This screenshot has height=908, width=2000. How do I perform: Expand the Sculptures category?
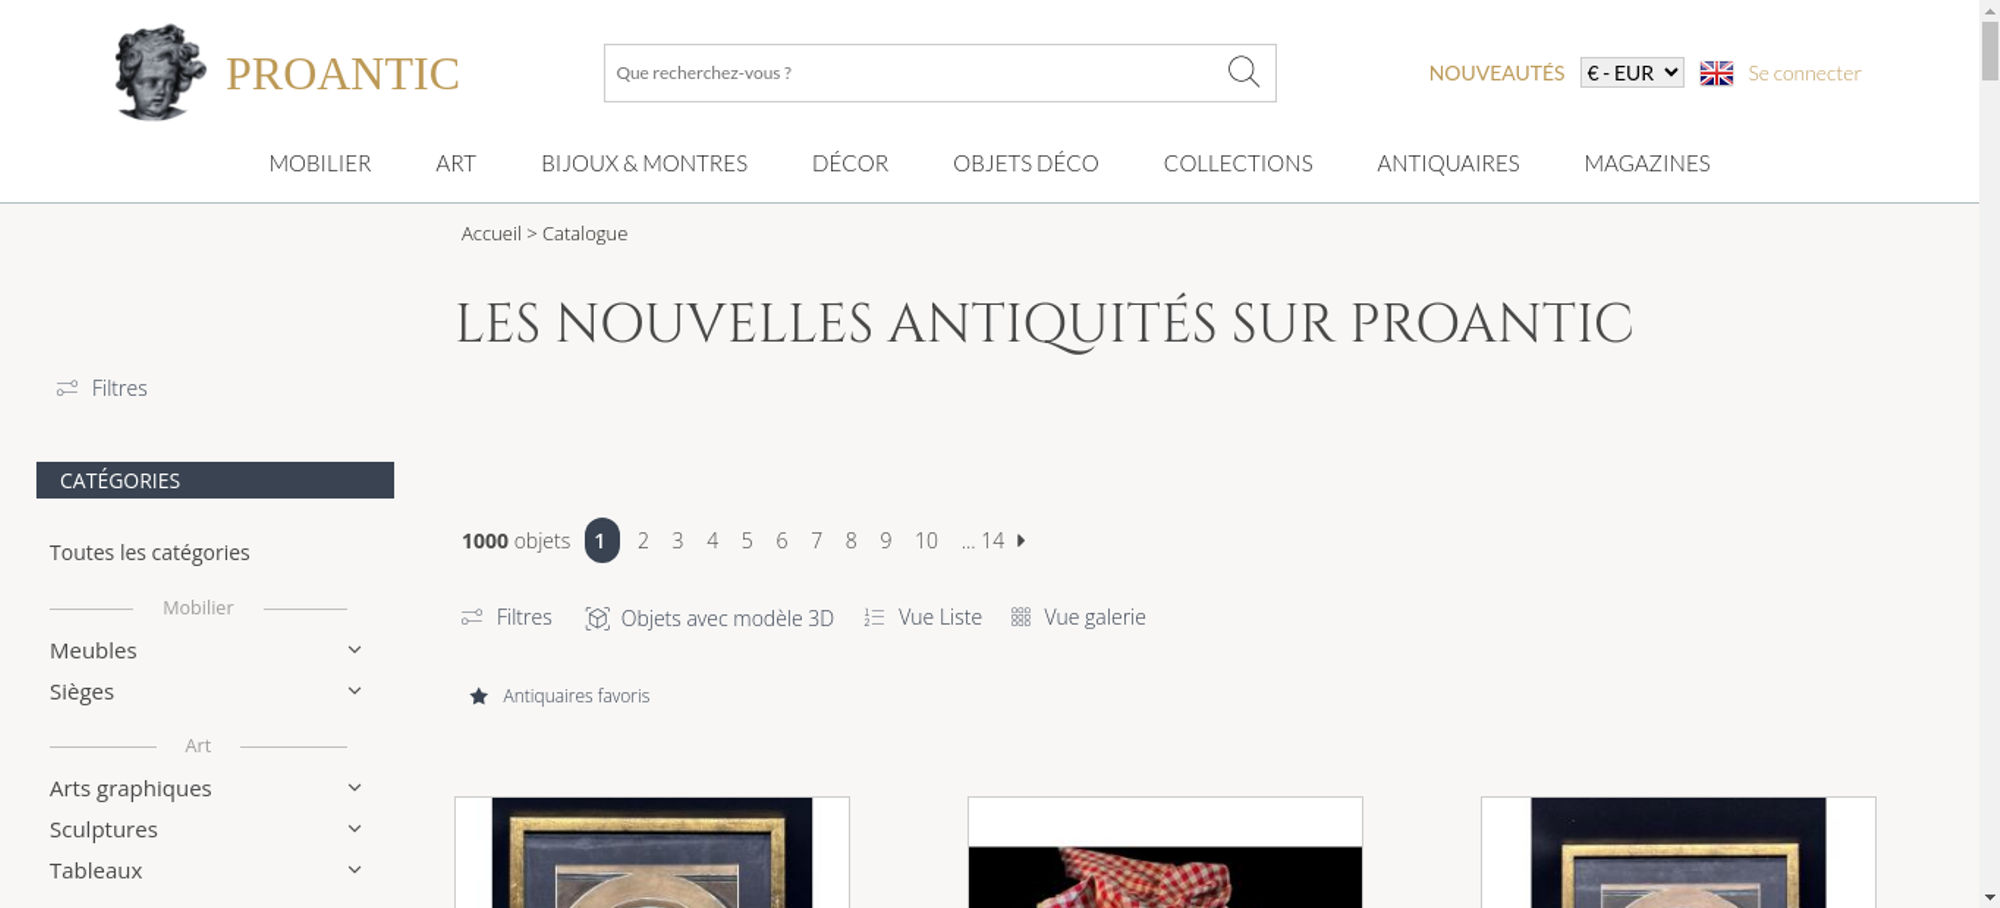tap(354, 829)
